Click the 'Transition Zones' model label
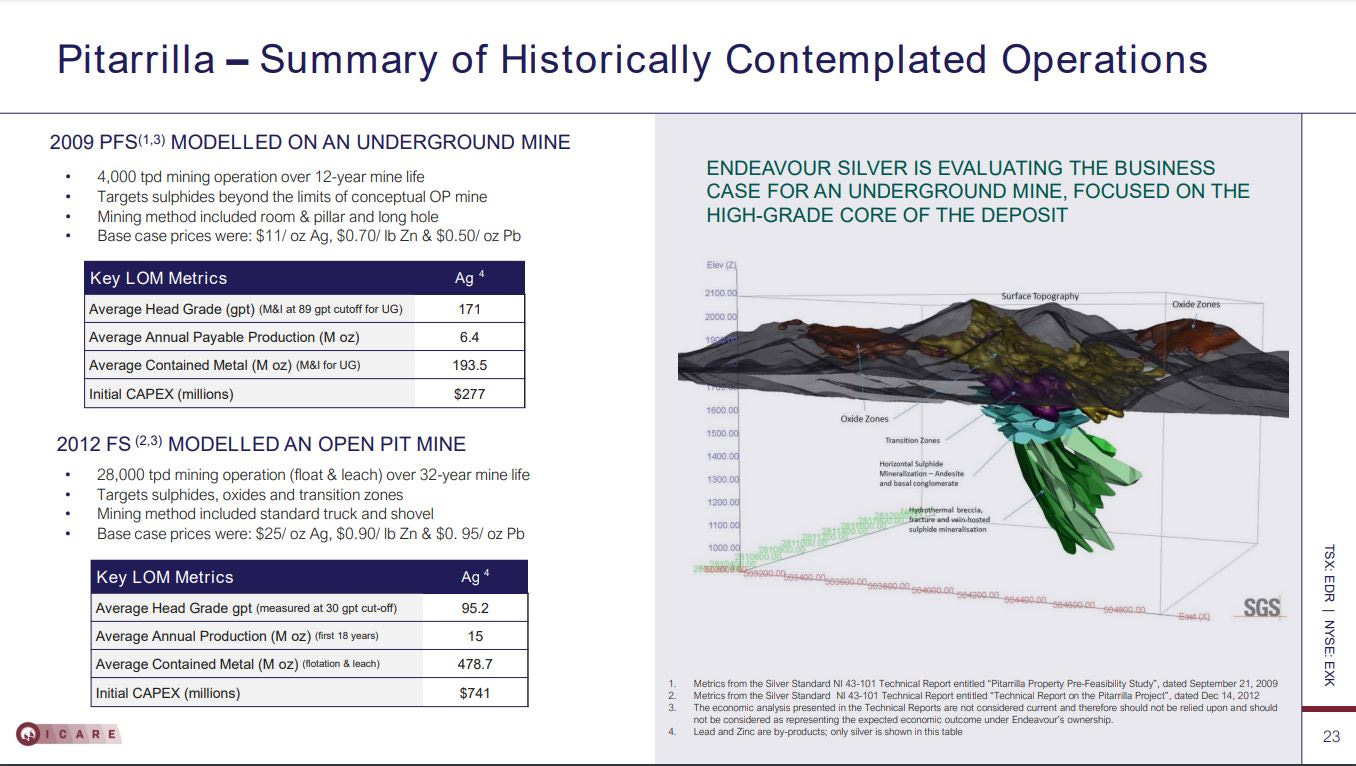Viewport: 1356px width, 766px height. click(912, 441)
